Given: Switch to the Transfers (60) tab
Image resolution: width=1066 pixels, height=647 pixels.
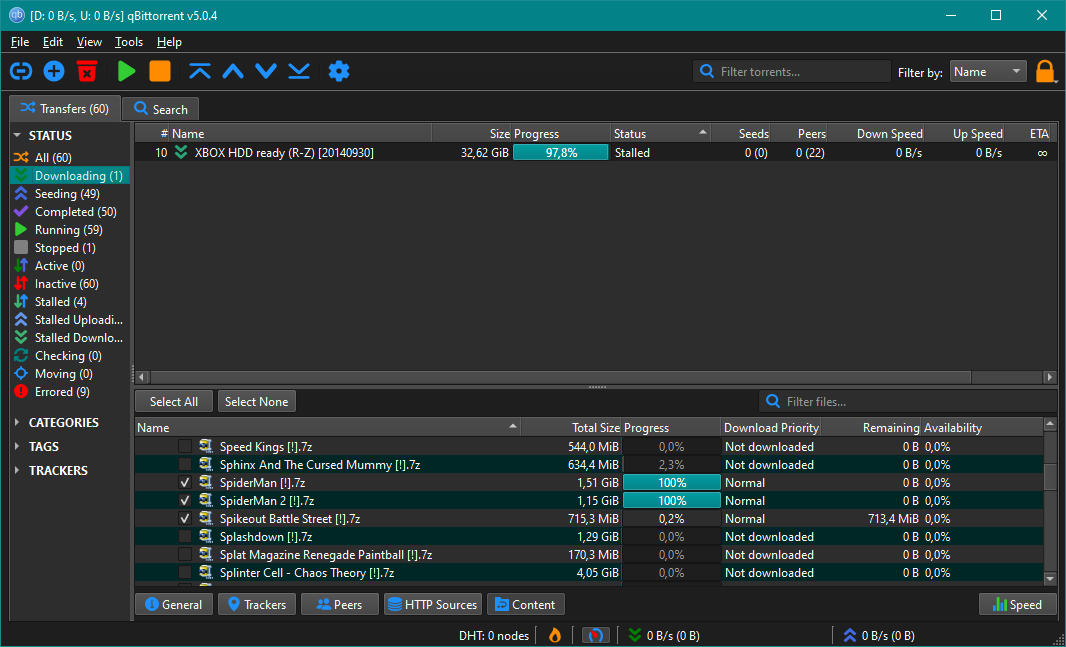Looking at the screenshot, I should 65,109.
